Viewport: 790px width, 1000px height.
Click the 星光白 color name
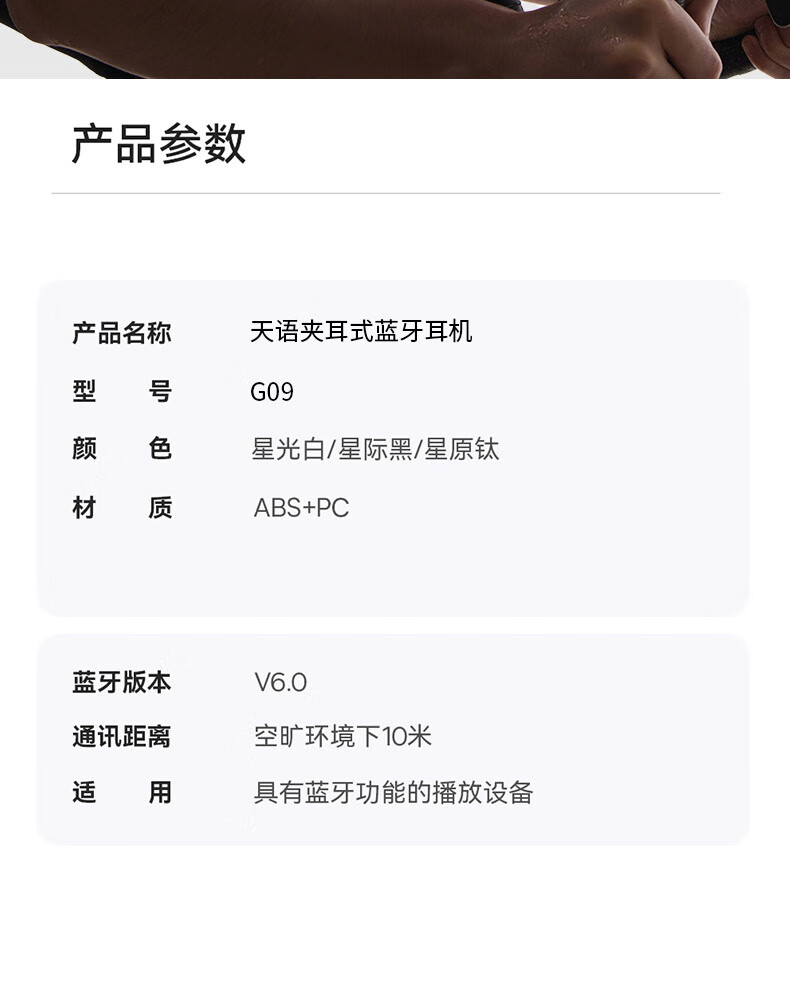pyautogui.click(x=288, y=450)
